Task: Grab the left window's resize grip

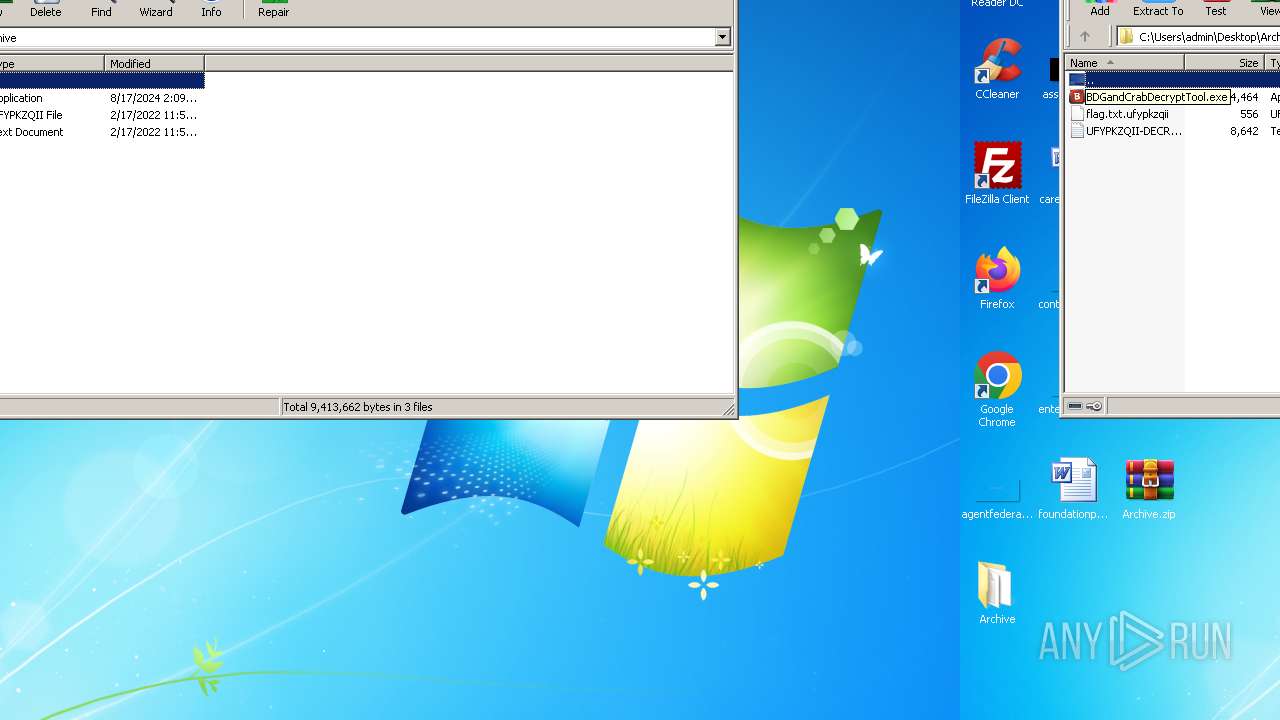Action: pyautogui.click(x=728, y=408)
